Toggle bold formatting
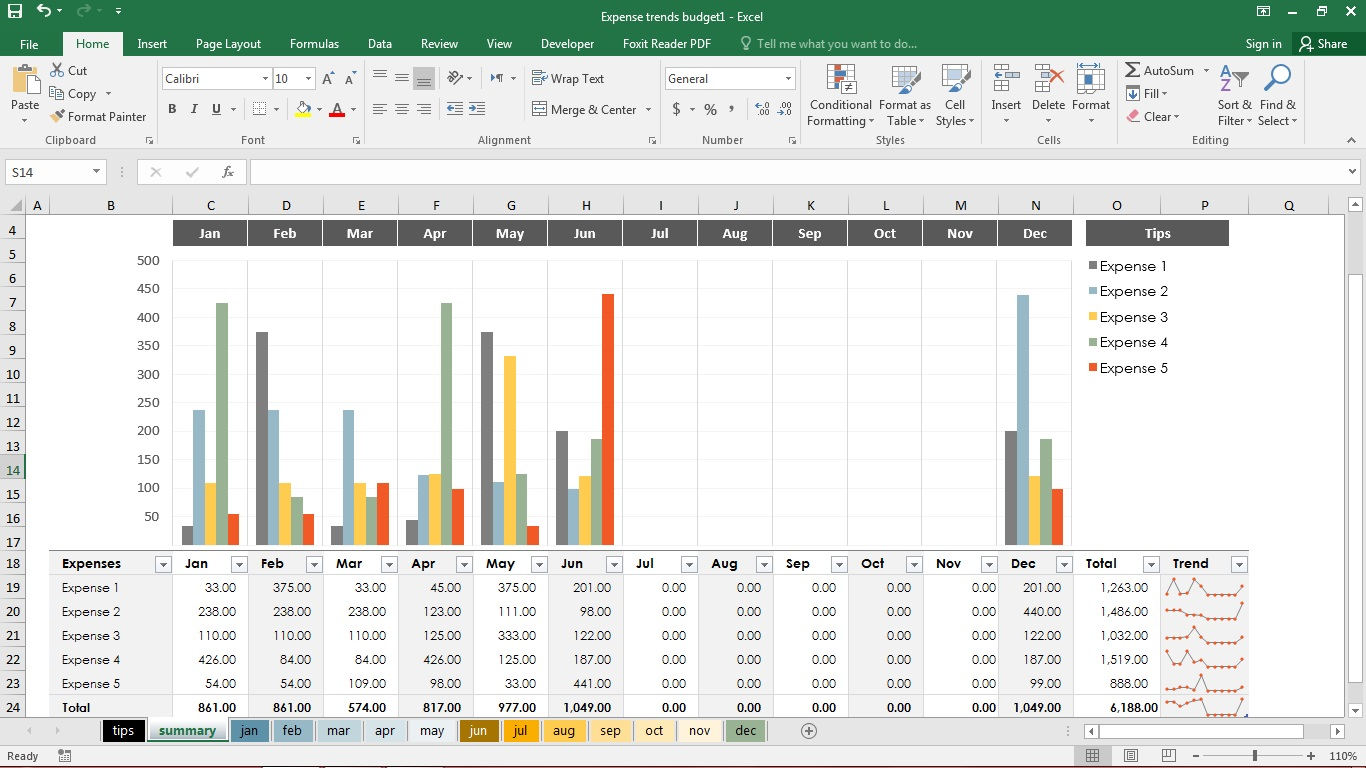This screenshot has width=1366, height=768. 171,109
